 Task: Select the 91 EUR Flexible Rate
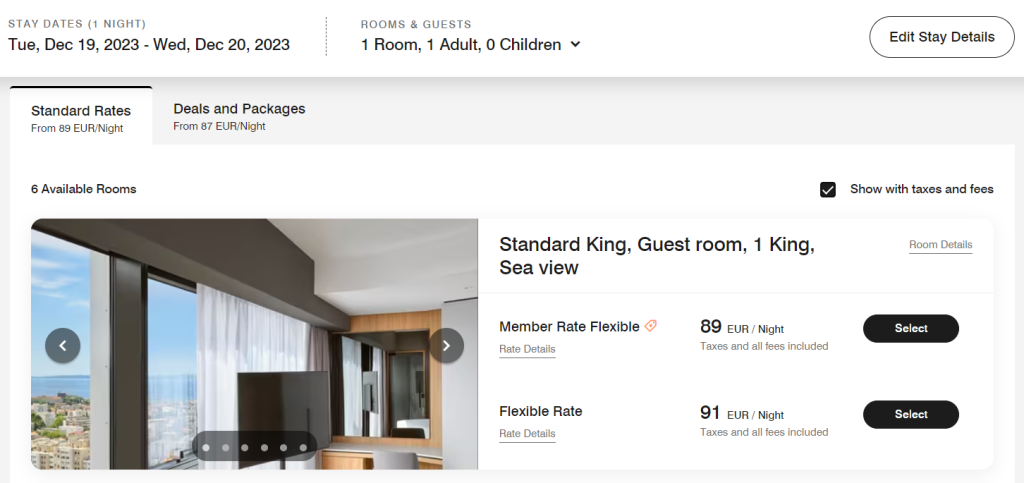(910, 414)
